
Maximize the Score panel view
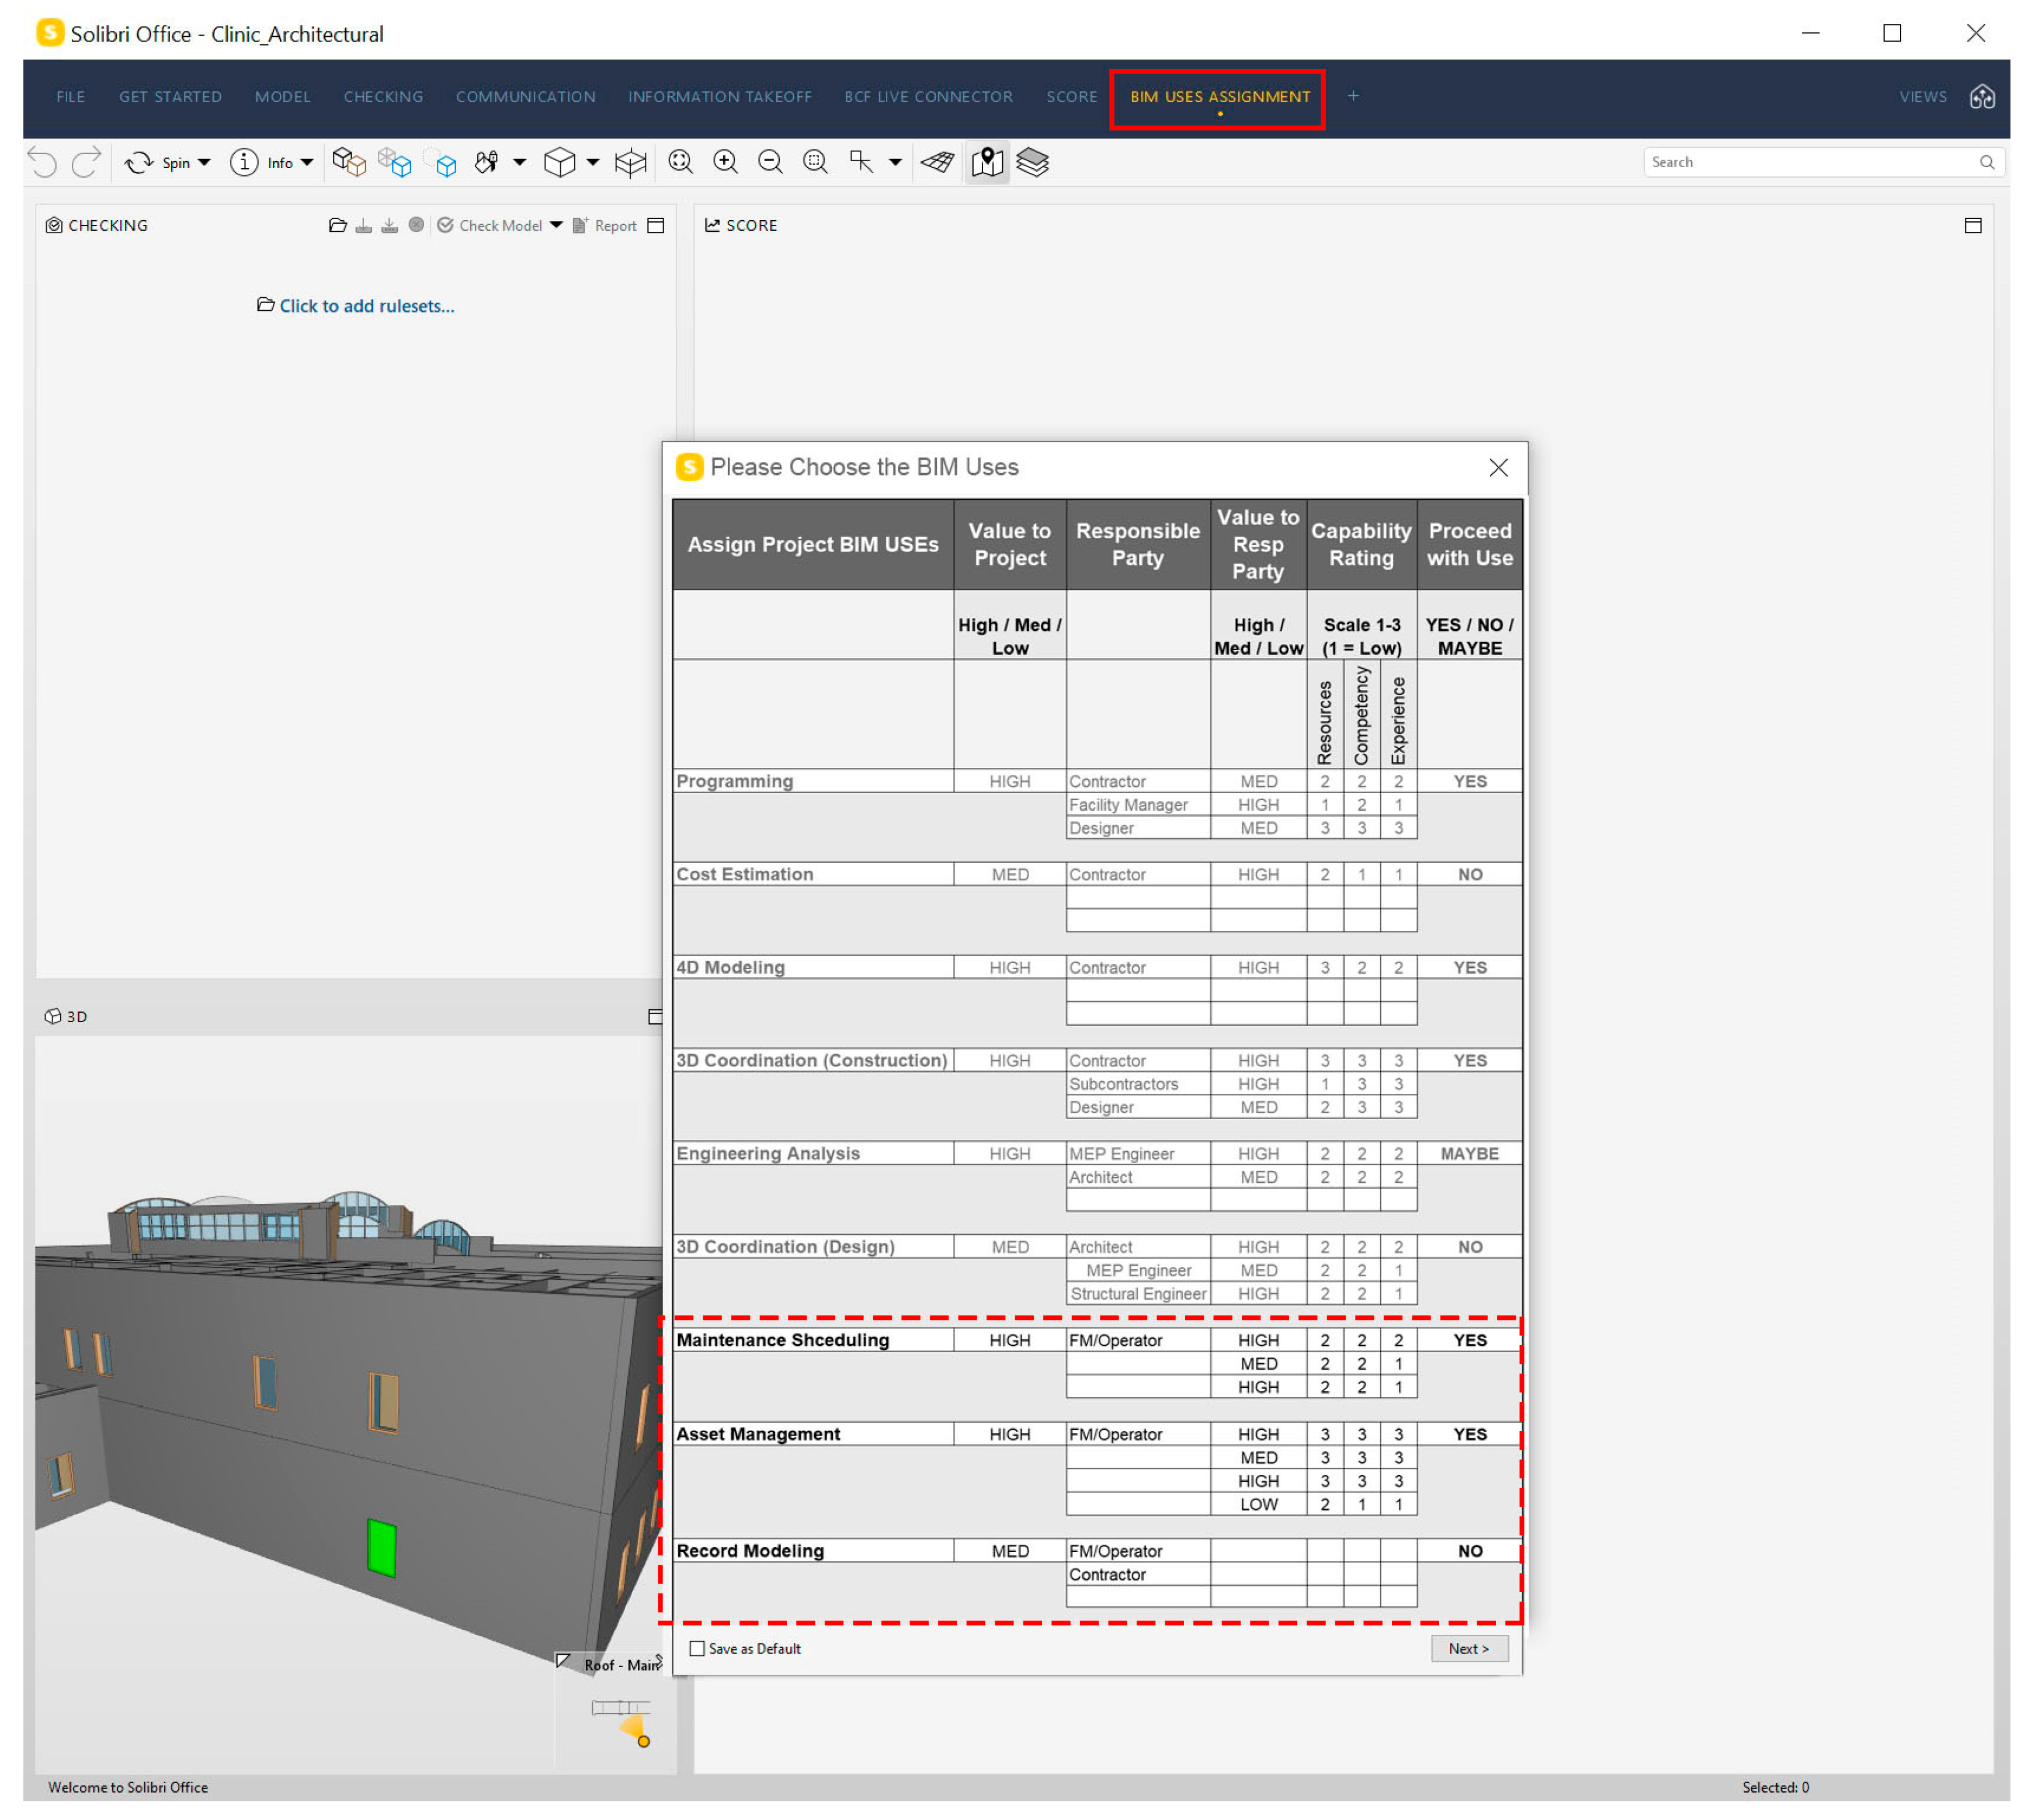click(x=1972, y=225)
